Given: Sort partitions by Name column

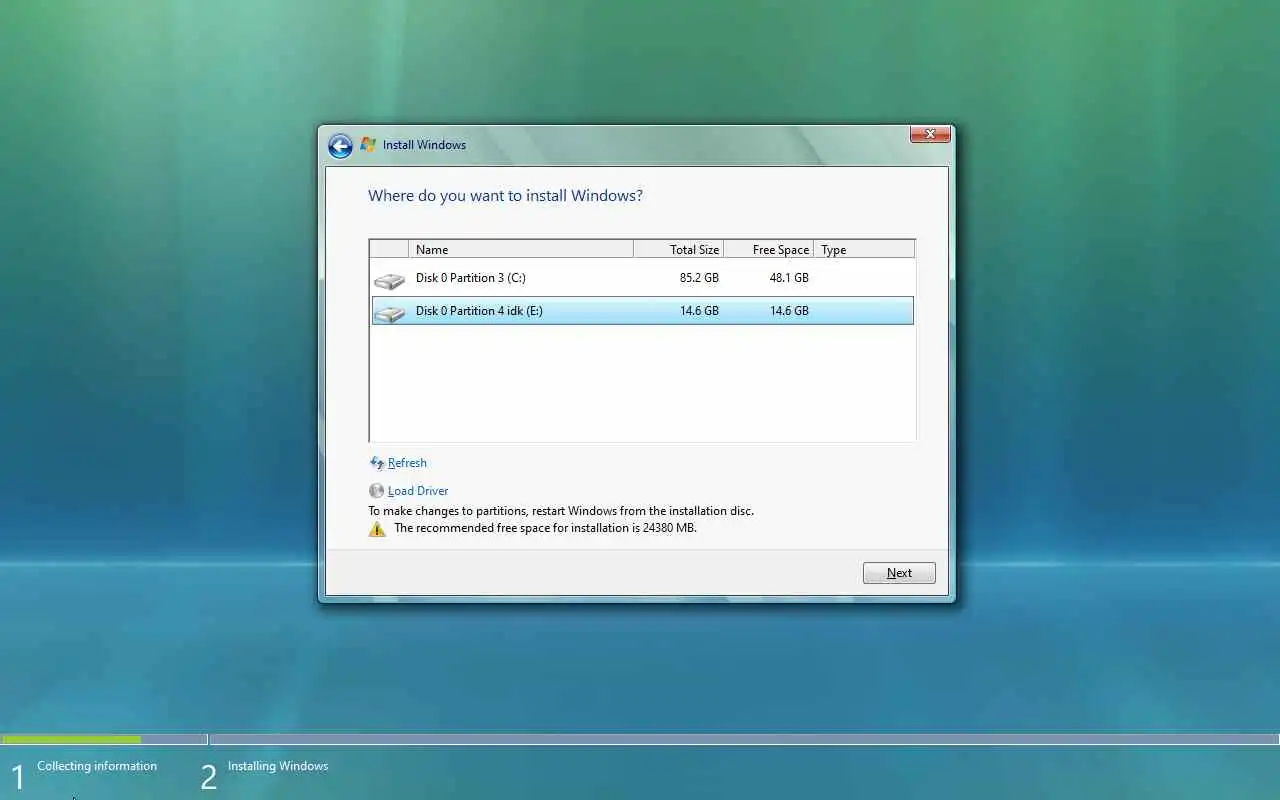Looking at the screenshot, I should [x=520, y=250].
